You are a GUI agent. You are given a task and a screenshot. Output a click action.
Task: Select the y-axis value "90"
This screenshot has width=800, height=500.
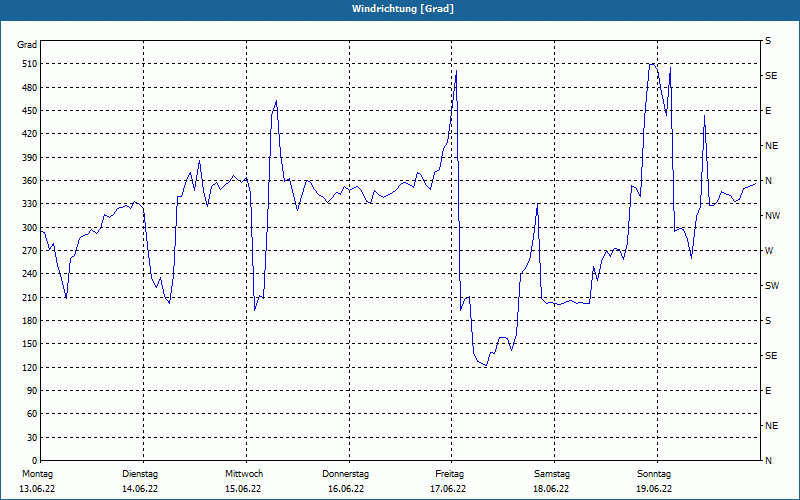click(32, 391)
